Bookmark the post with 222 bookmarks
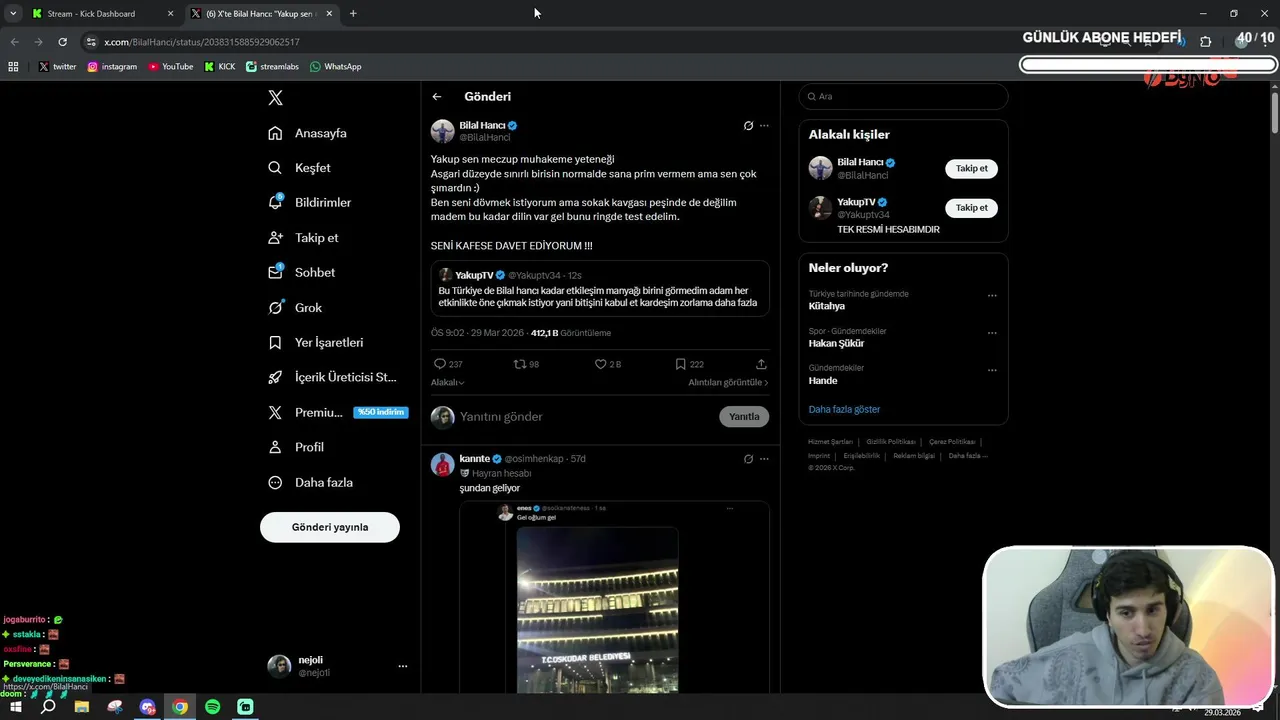1280x720 pixels. (x=681, y=364)
